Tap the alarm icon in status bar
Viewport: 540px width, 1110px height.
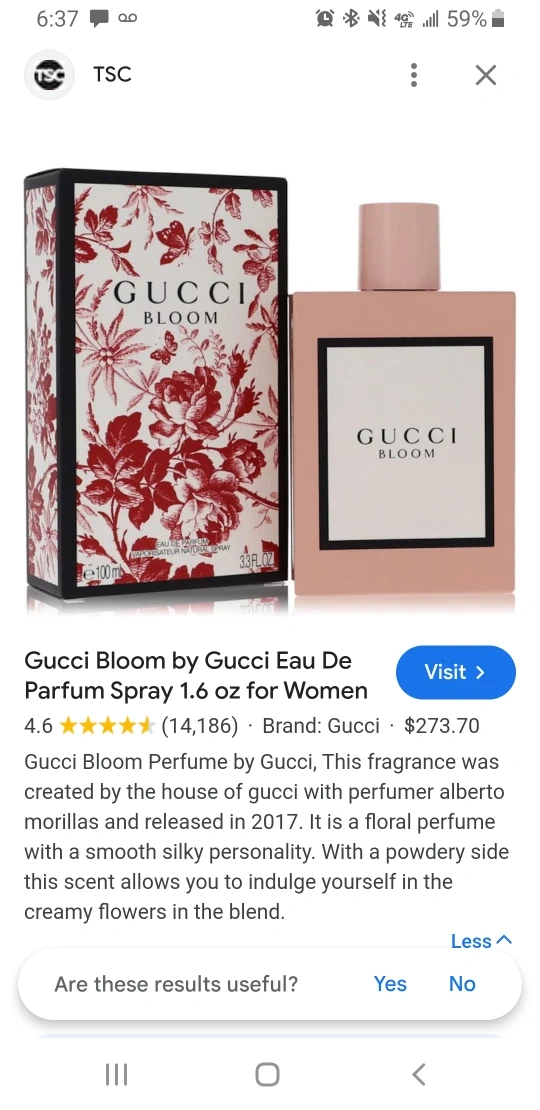tap(325, 19)
